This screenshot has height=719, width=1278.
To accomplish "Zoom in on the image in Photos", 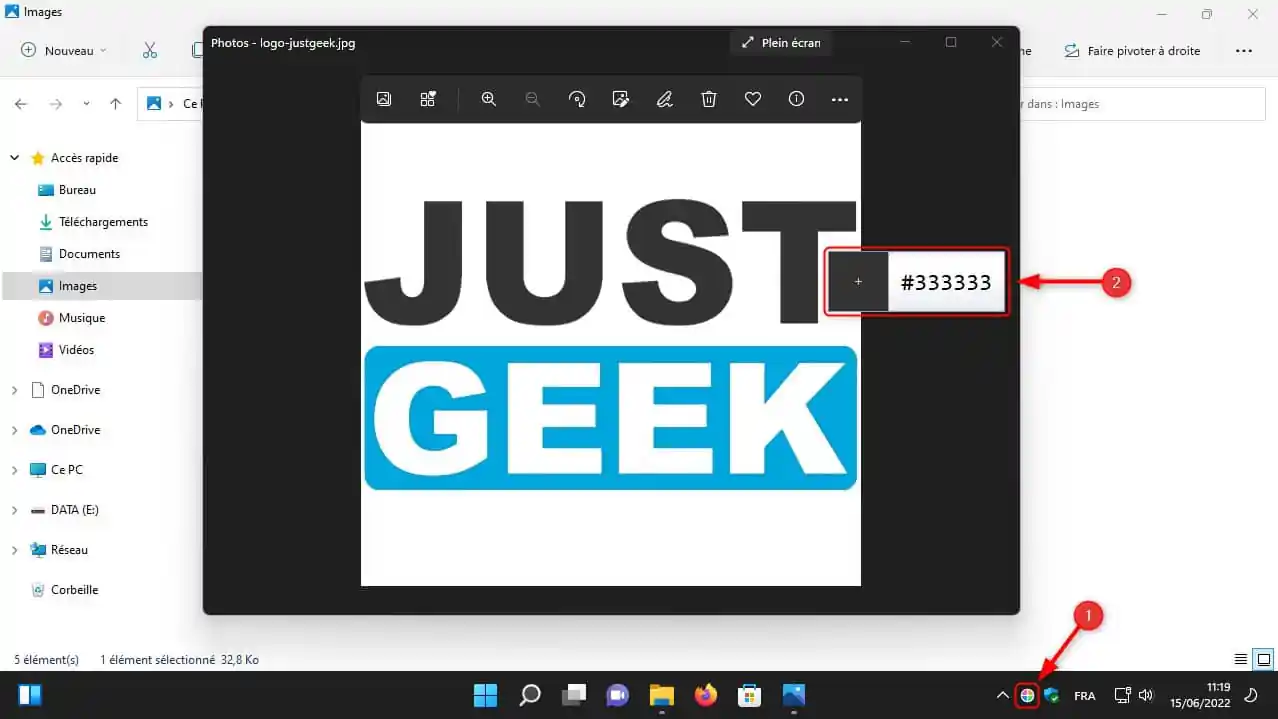I will (x=489, y=99).
